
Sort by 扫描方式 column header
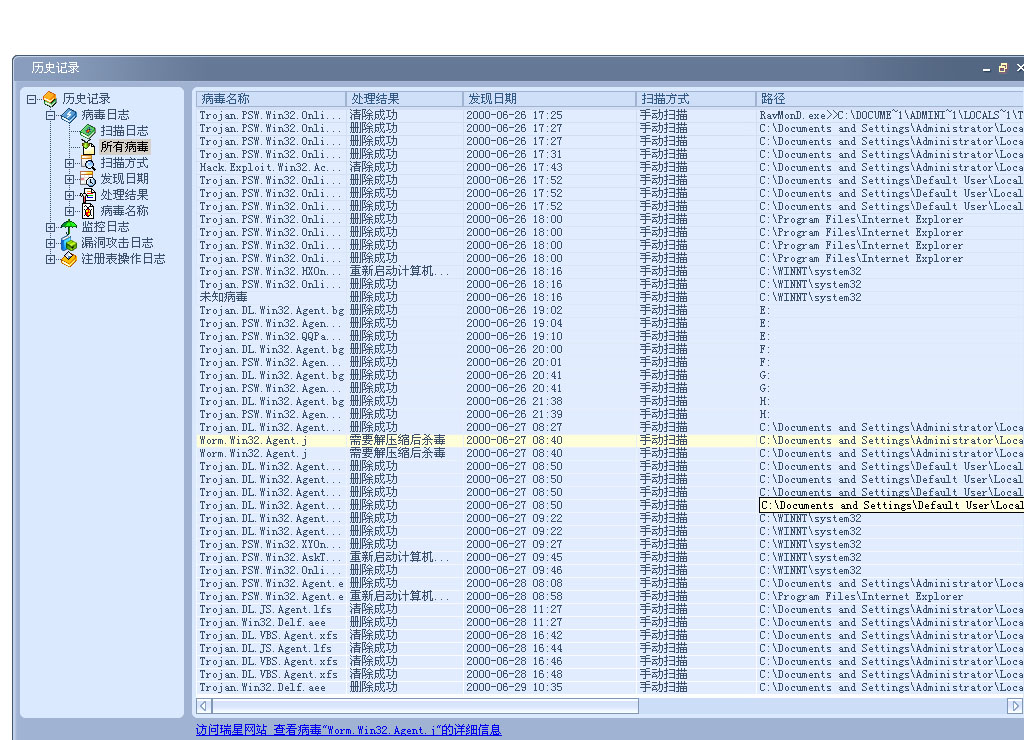(696, 99)
